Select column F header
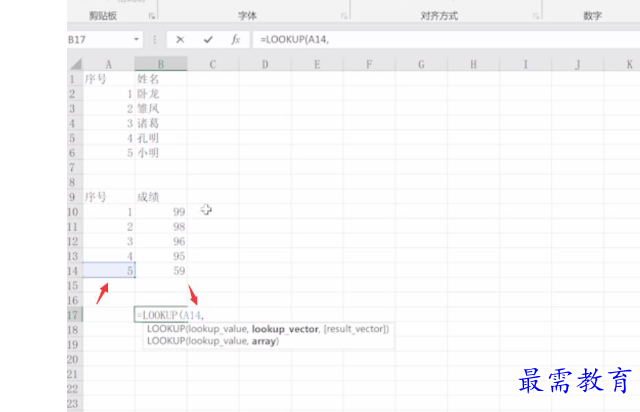 click(x=369, y=64)
